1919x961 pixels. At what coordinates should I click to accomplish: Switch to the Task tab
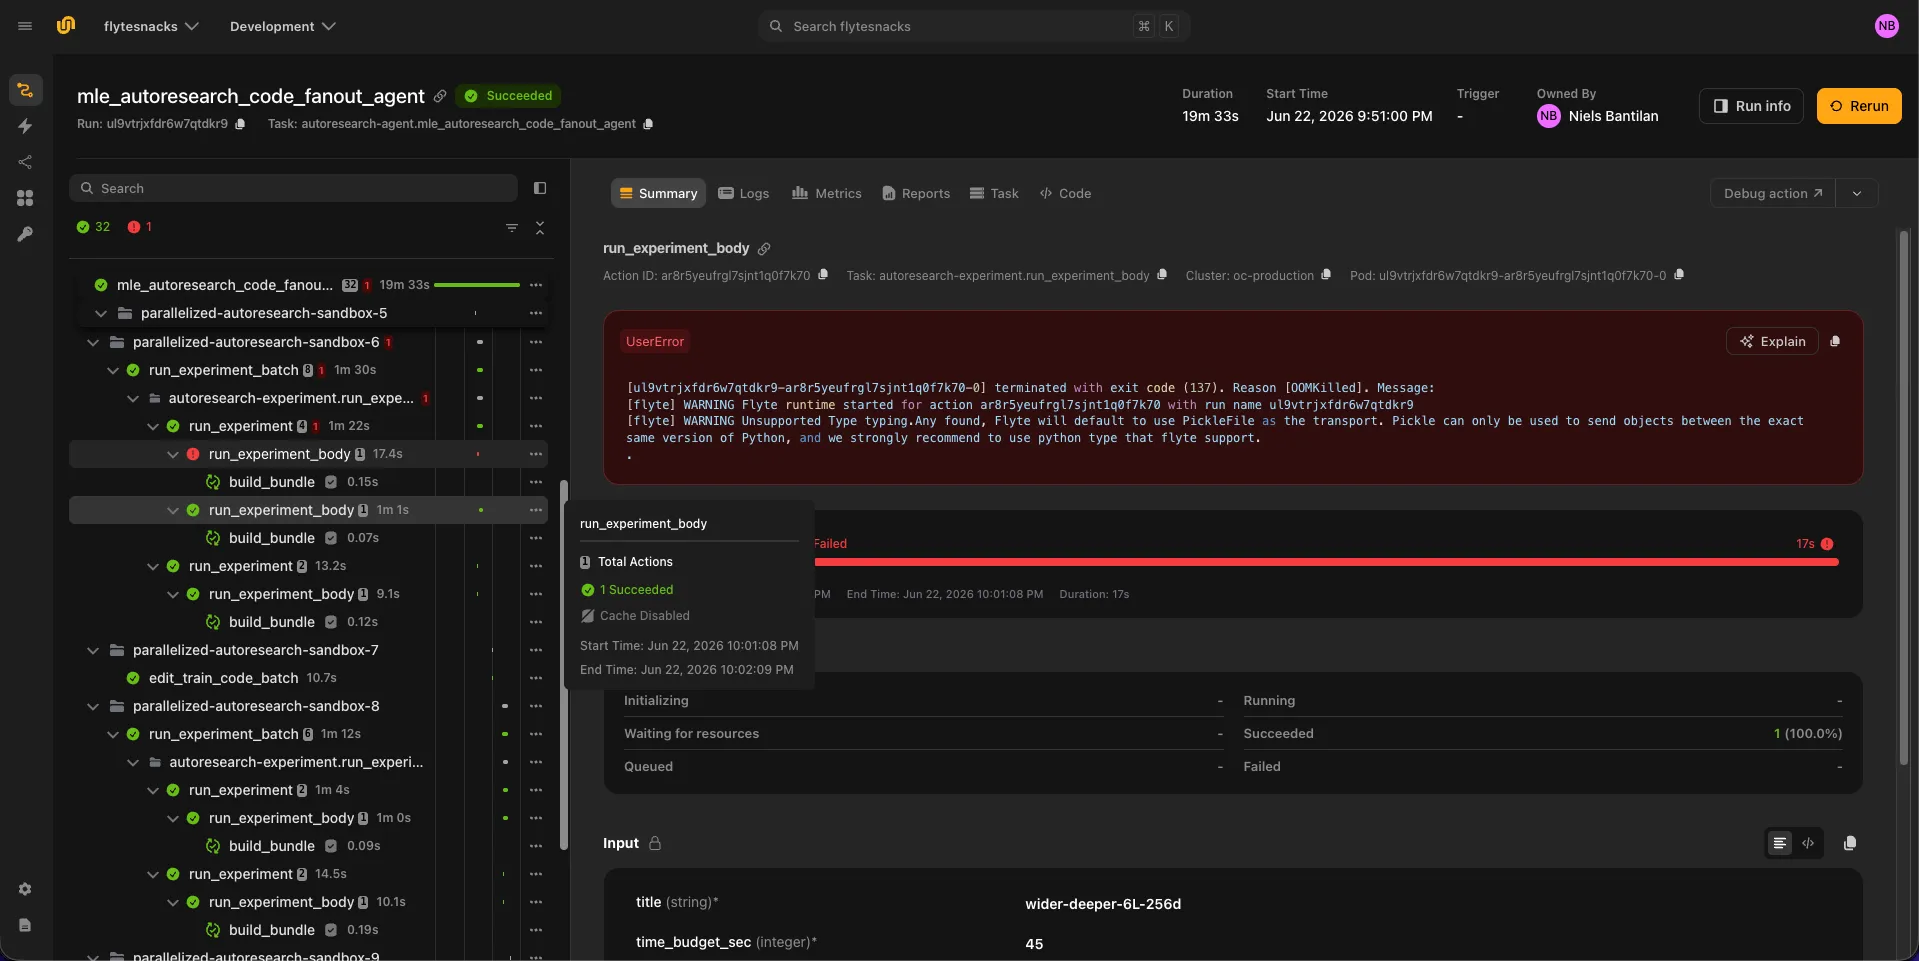click(x=994, y=193)
